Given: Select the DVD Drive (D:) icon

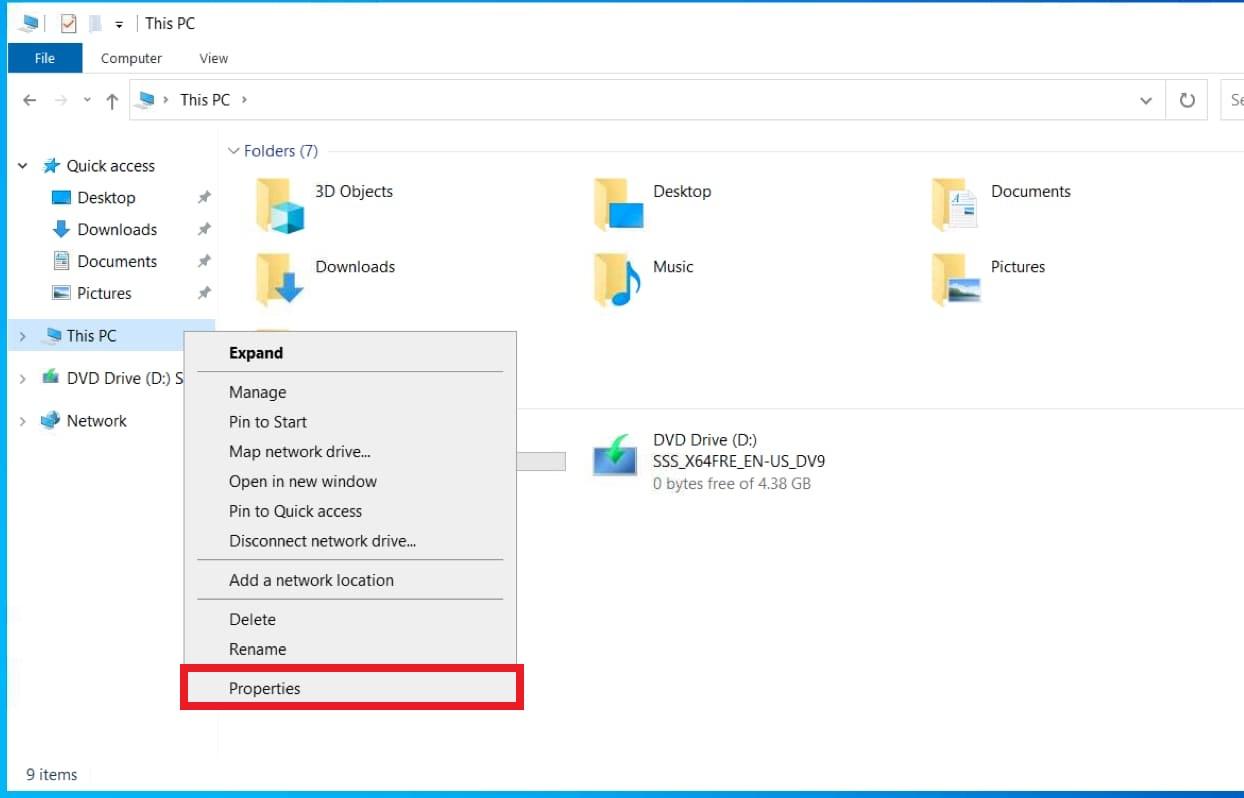Looking at the screenshot, I should (616, 455).
